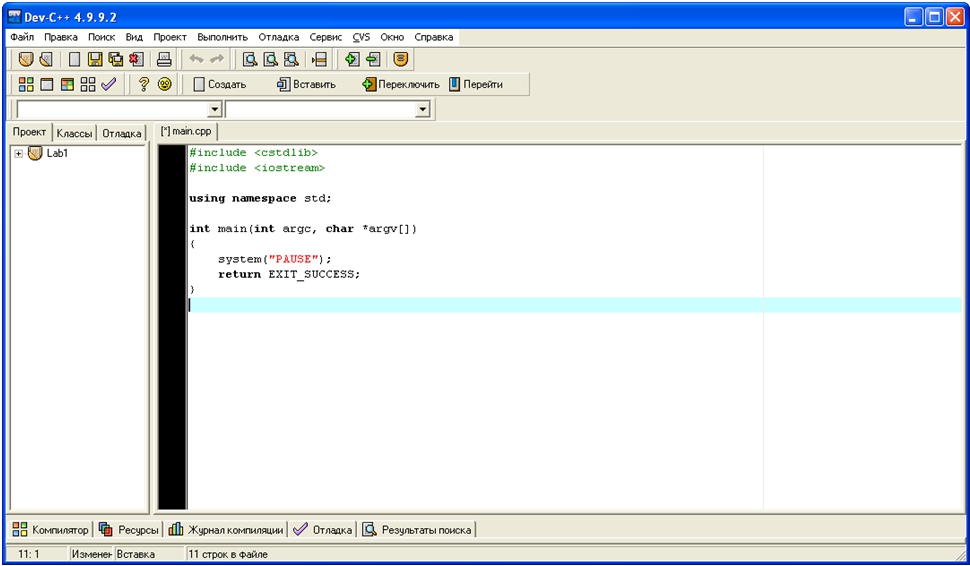Open the first class browser dropdown
This screenshot has width=970, height=566.
pyautogui.click(x=215, y=109)
